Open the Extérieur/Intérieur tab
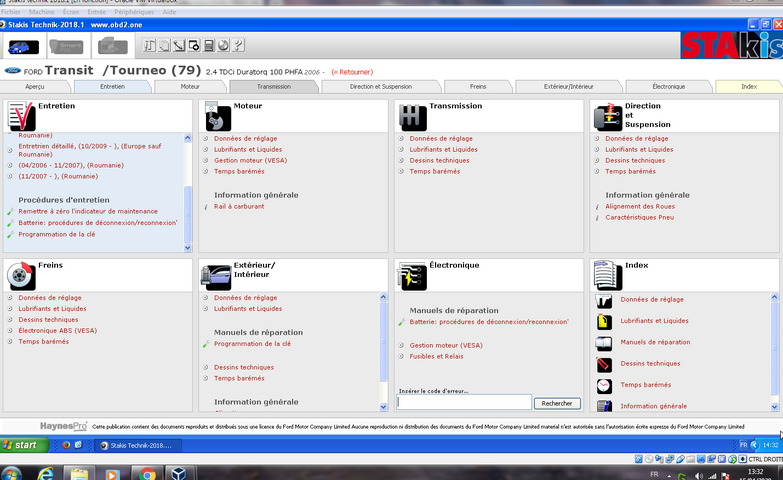 (569, 86)
